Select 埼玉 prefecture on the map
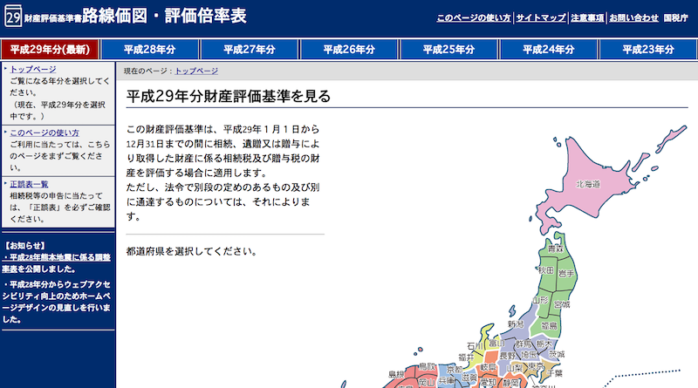This screenshot has width=698, height=388. 530,355
